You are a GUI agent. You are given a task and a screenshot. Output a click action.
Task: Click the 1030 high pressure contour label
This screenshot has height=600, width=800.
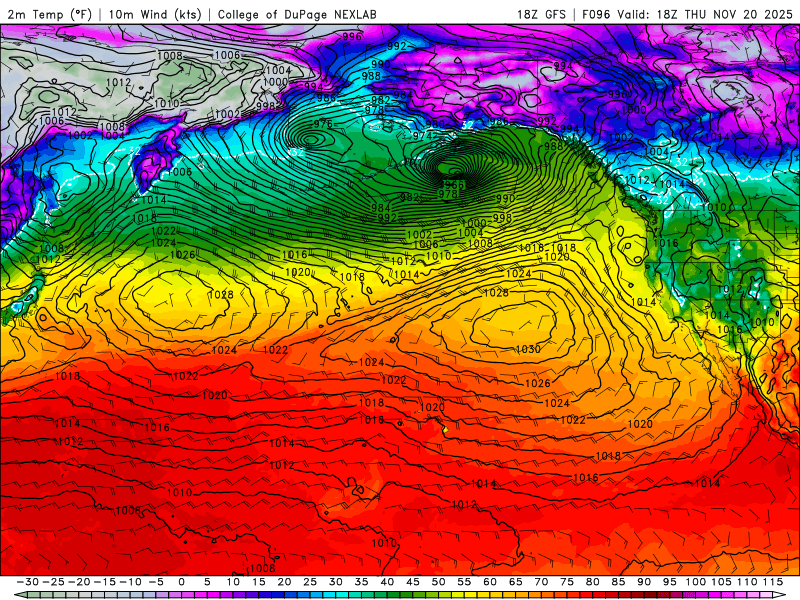click(x=528, y=349)
